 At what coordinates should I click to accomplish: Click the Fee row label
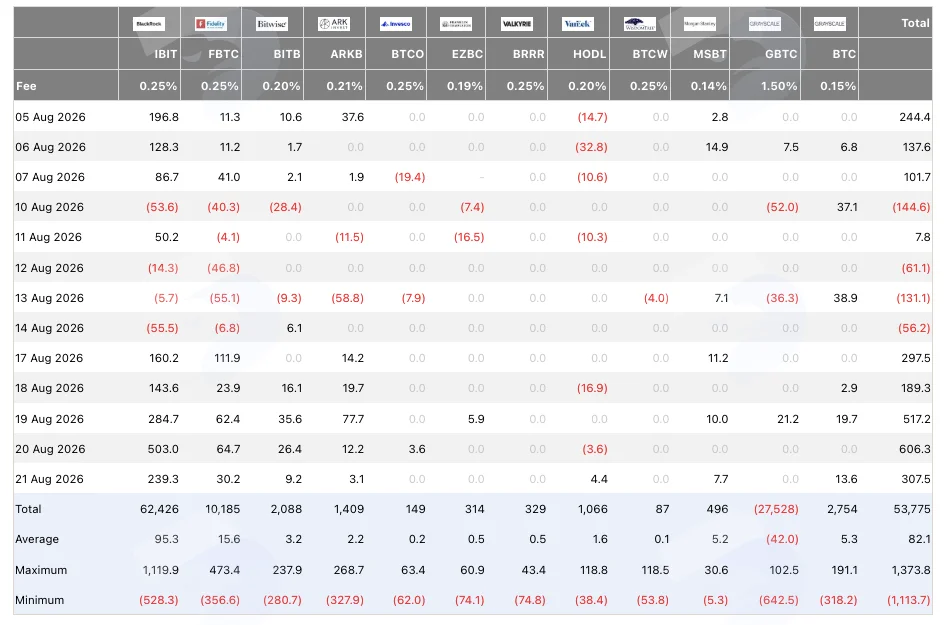26,86
